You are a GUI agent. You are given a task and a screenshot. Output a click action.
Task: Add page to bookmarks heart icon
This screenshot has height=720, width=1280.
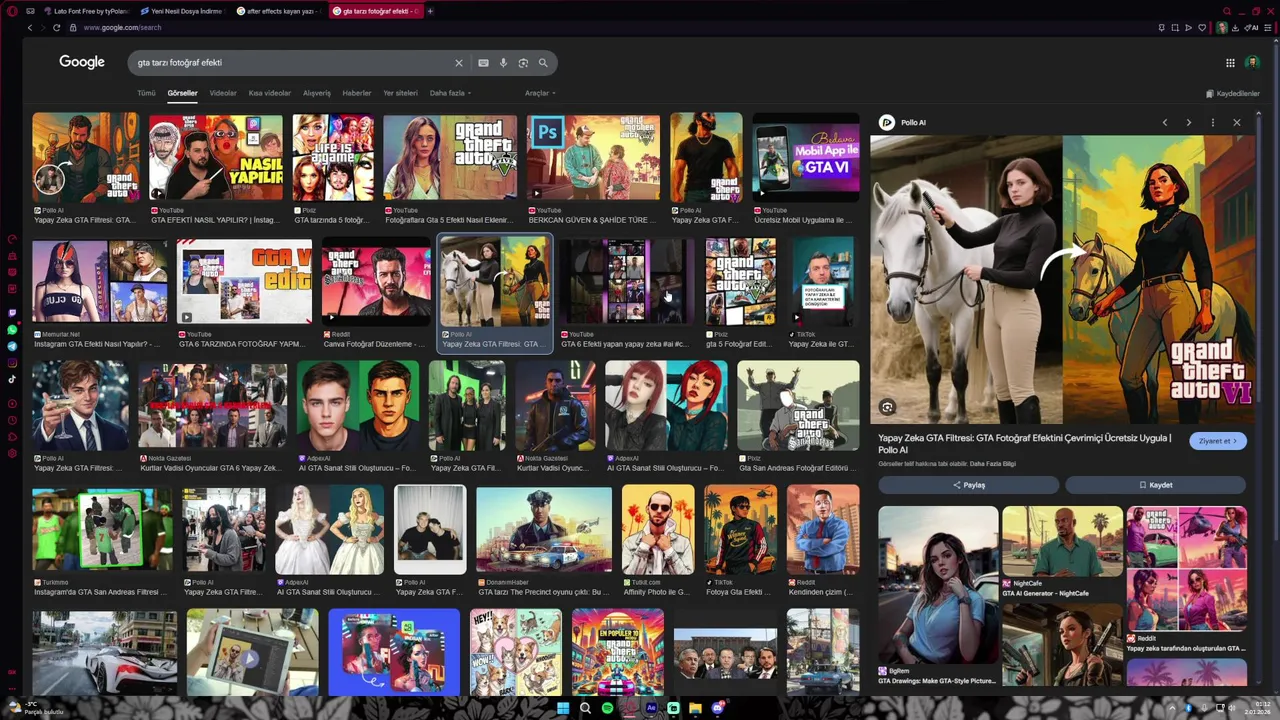coord(1202,28)
